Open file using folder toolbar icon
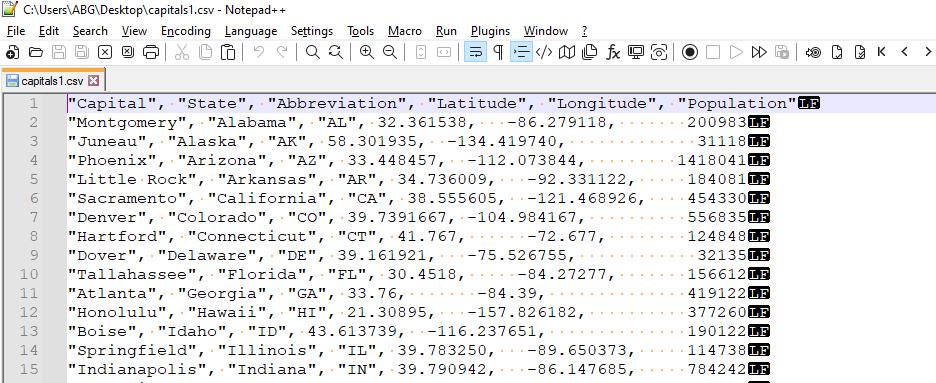Image resolution: width=936 pixels, height=383 pixels. point(36,52)
